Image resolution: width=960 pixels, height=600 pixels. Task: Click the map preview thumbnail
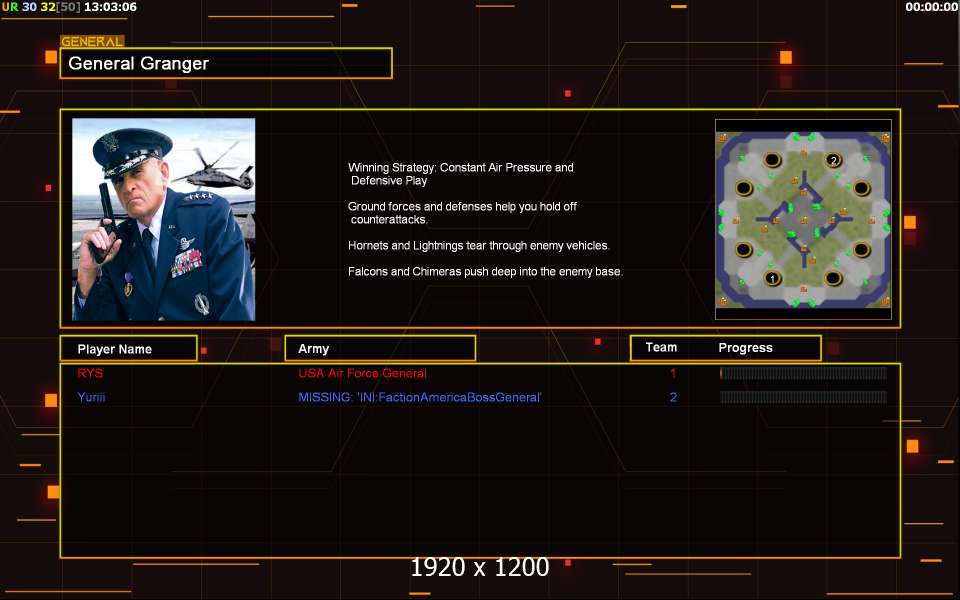[x=803, y=219]
